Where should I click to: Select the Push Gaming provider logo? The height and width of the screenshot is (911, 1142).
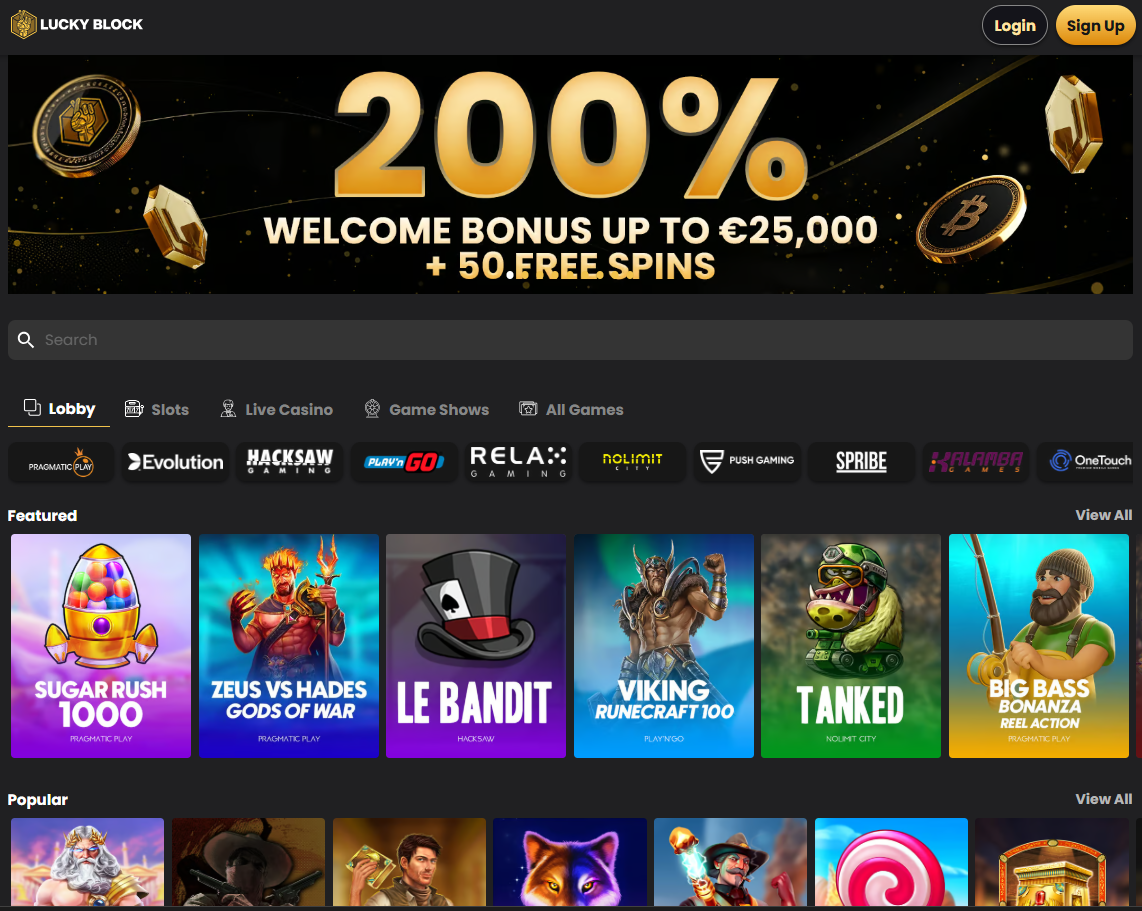tap(747, 462)
